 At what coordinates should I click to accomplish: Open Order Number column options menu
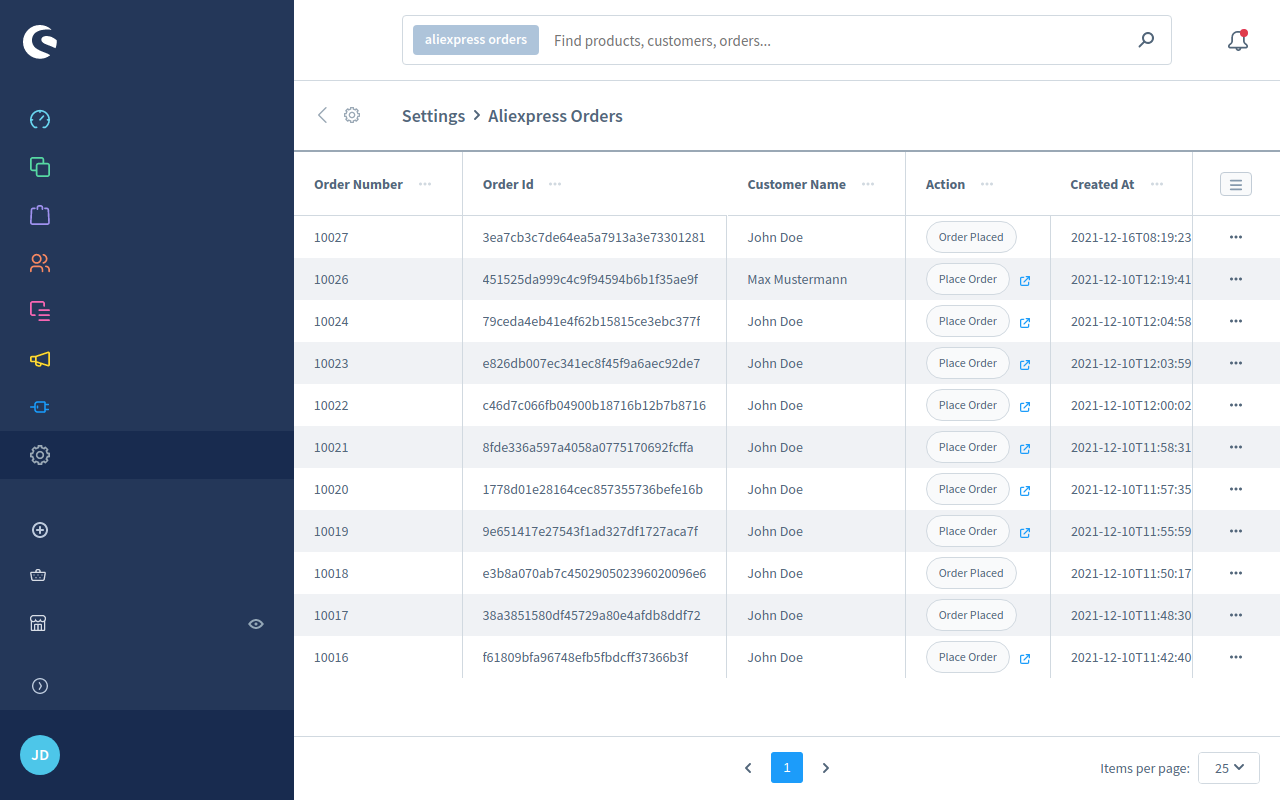[x=425, y=184]
